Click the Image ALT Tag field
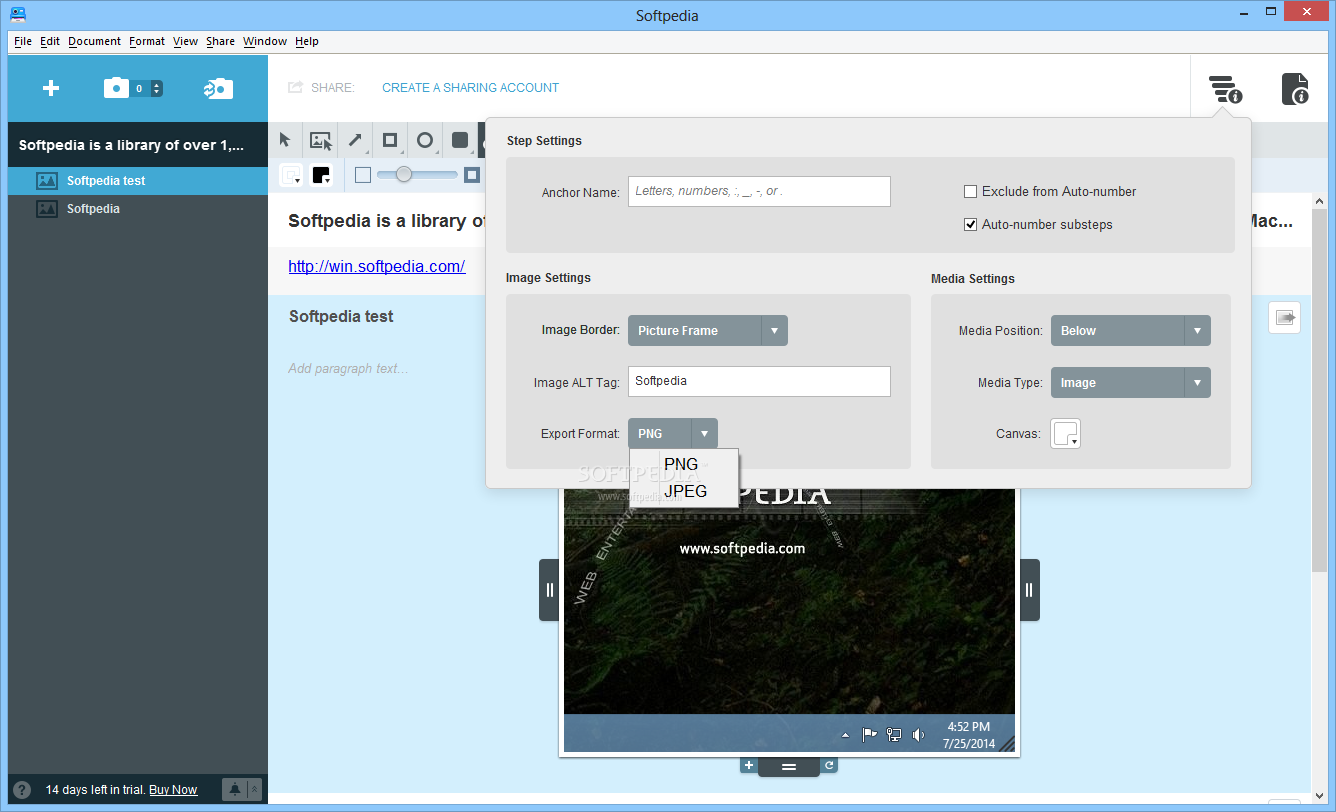 759,381
